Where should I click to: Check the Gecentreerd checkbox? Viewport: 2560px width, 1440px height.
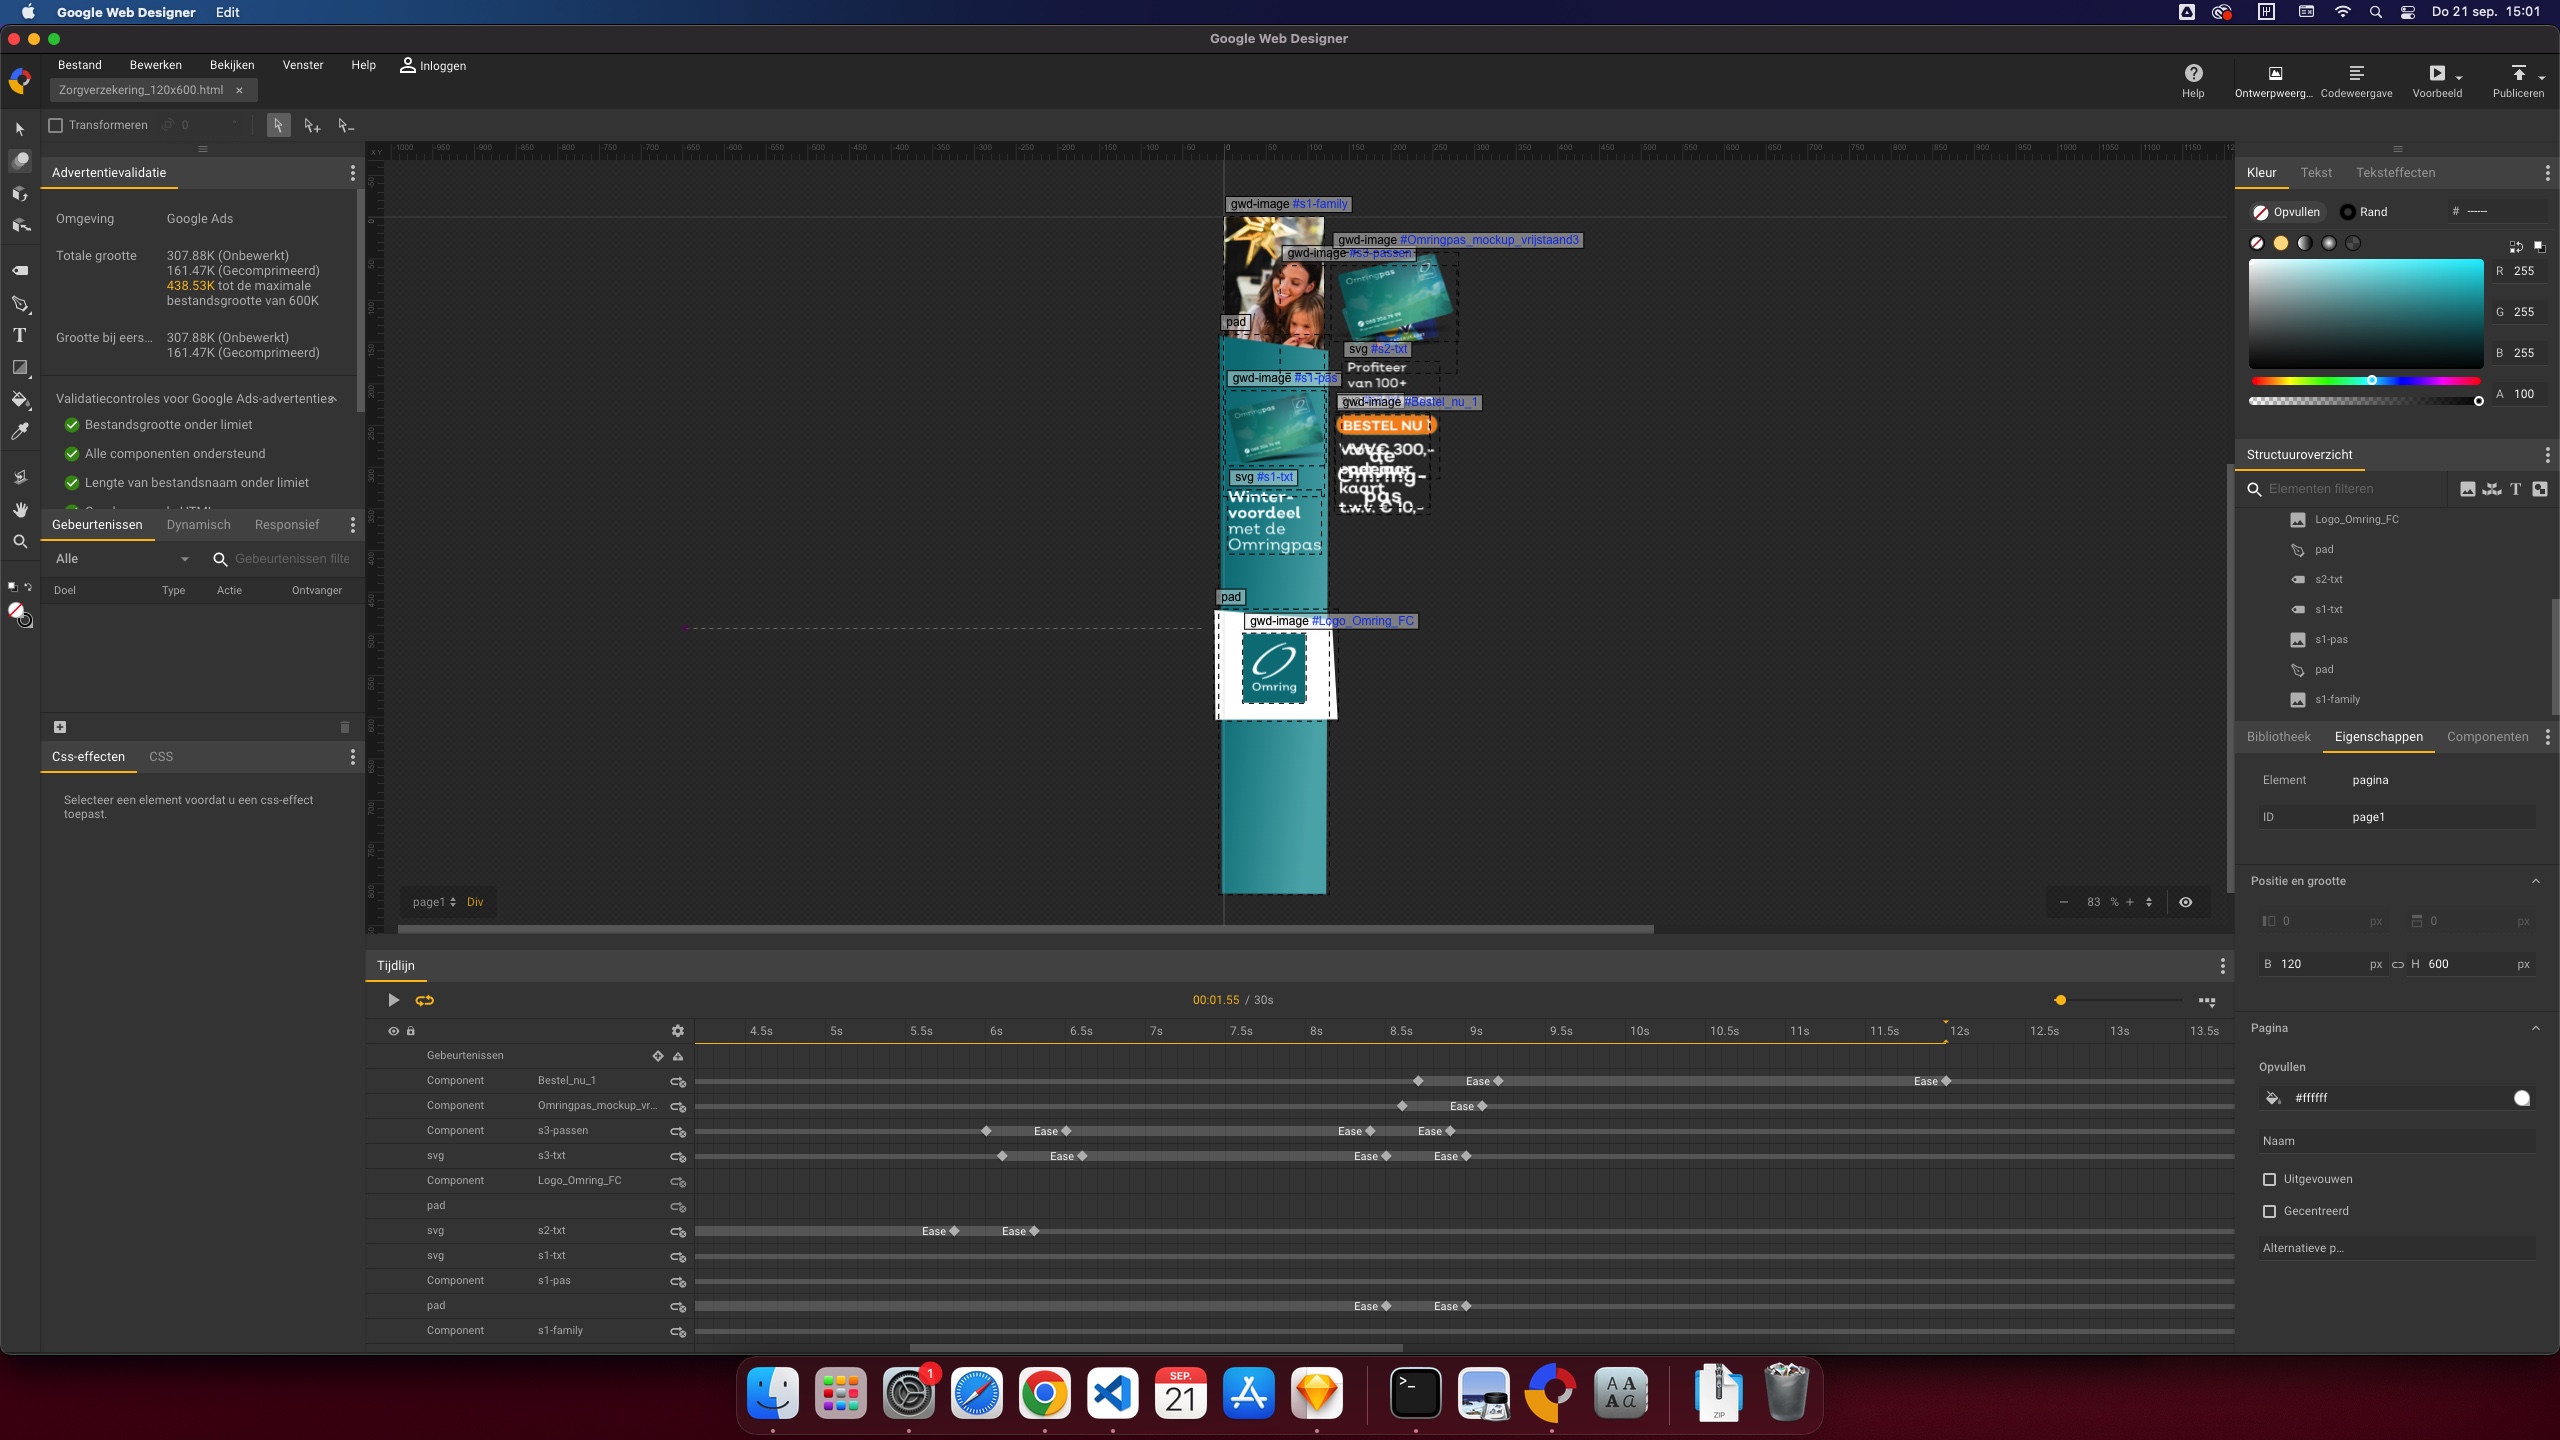point(2269,1212)
